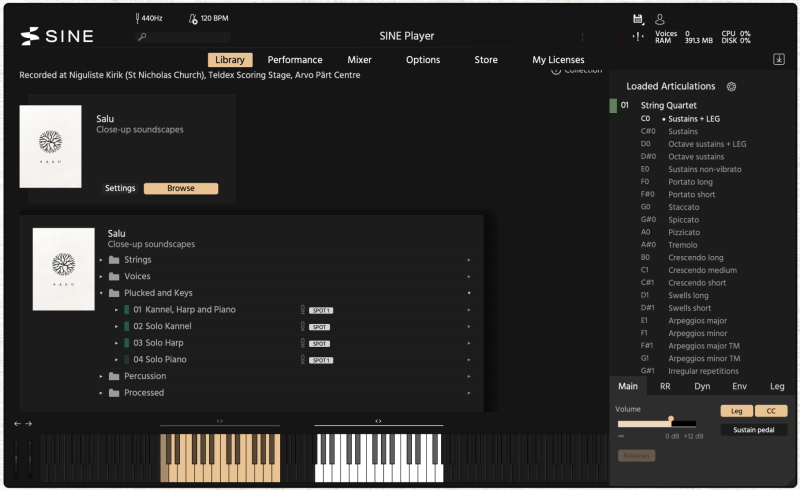
Task: Collapse the Plucked and Keys folder arrow
Action: (101, 293)
